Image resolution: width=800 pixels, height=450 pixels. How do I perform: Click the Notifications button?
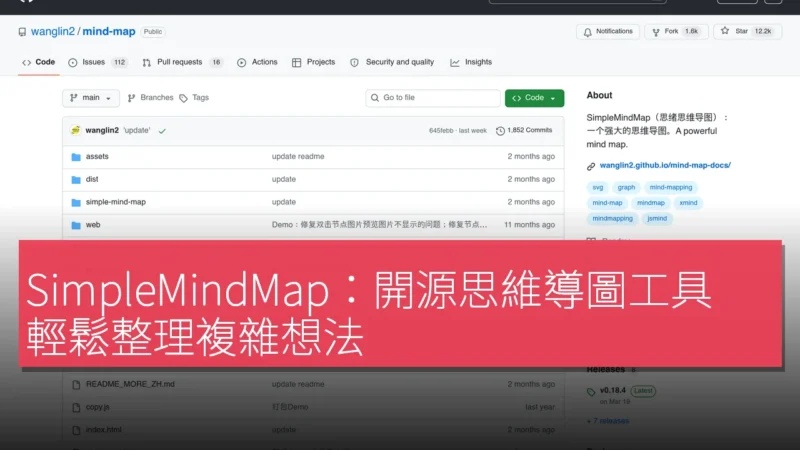click(608, 32)
